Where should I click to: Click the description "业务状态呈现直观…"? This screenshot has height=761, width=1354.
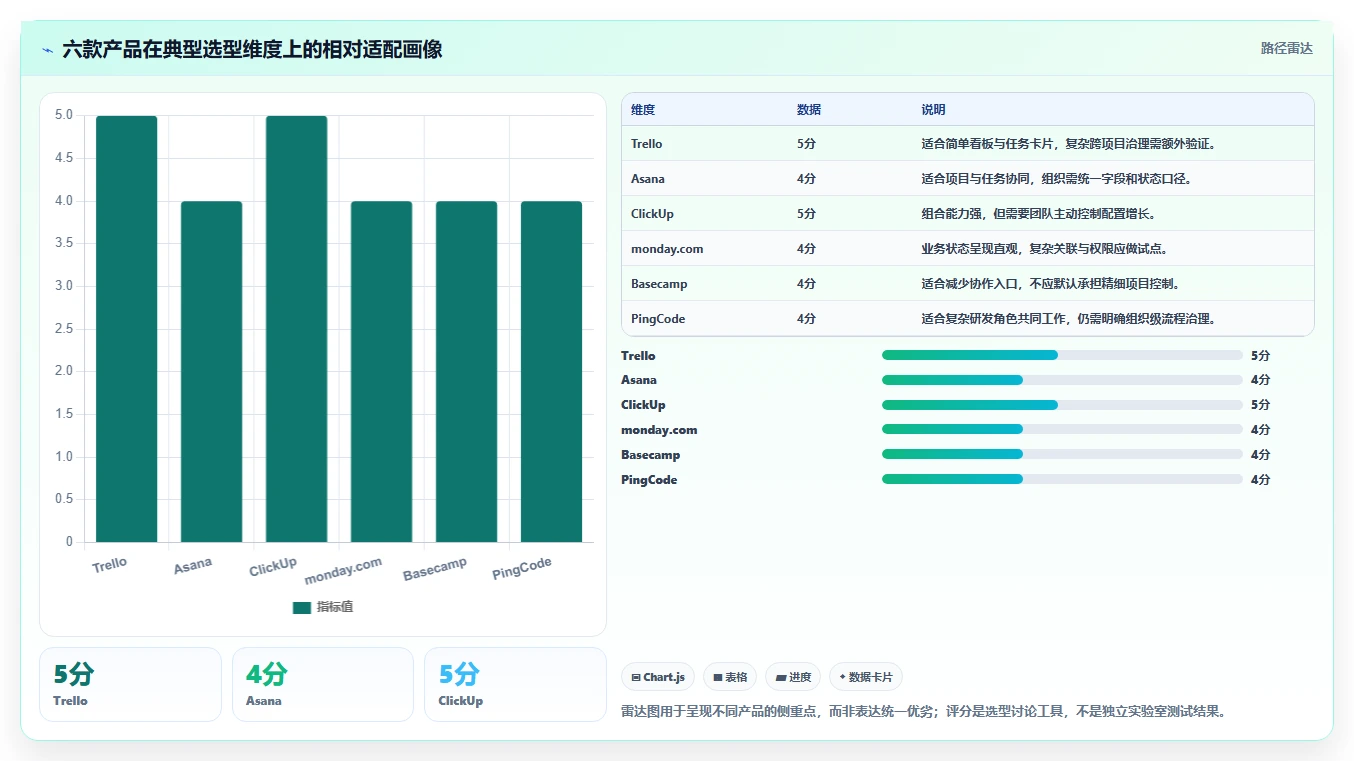1044,249
